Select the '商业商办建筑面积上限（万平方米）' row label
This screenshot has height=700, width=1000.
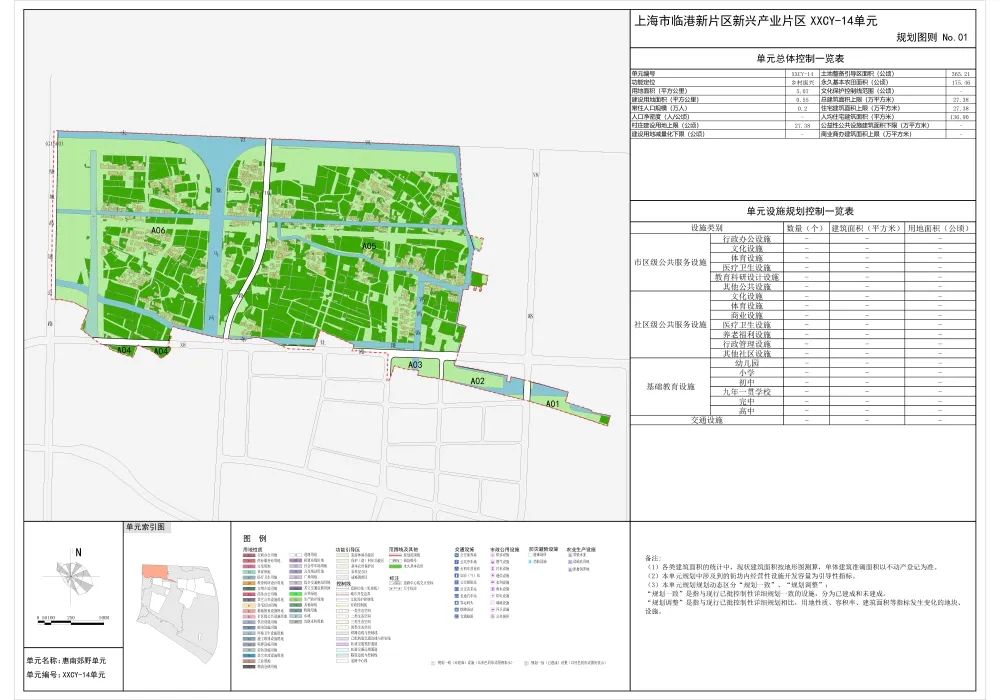click(867, 135)
